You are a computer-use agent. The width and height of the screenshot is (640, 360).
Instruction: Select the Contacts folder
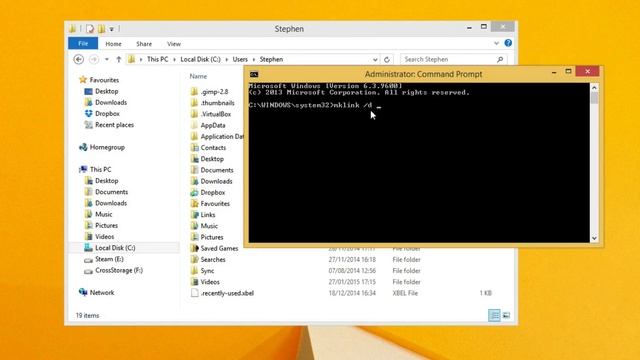[213, 148]
